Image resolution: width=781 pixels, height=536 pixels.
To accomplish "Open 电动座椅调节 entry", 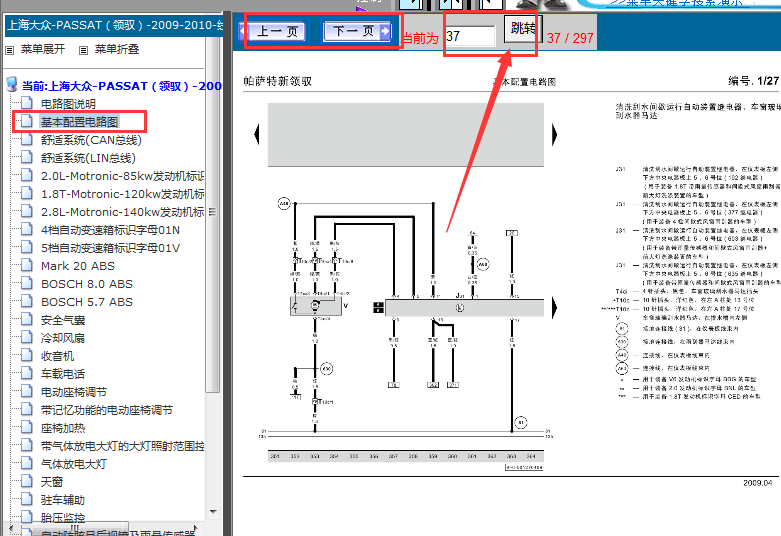I will (74, 392).
